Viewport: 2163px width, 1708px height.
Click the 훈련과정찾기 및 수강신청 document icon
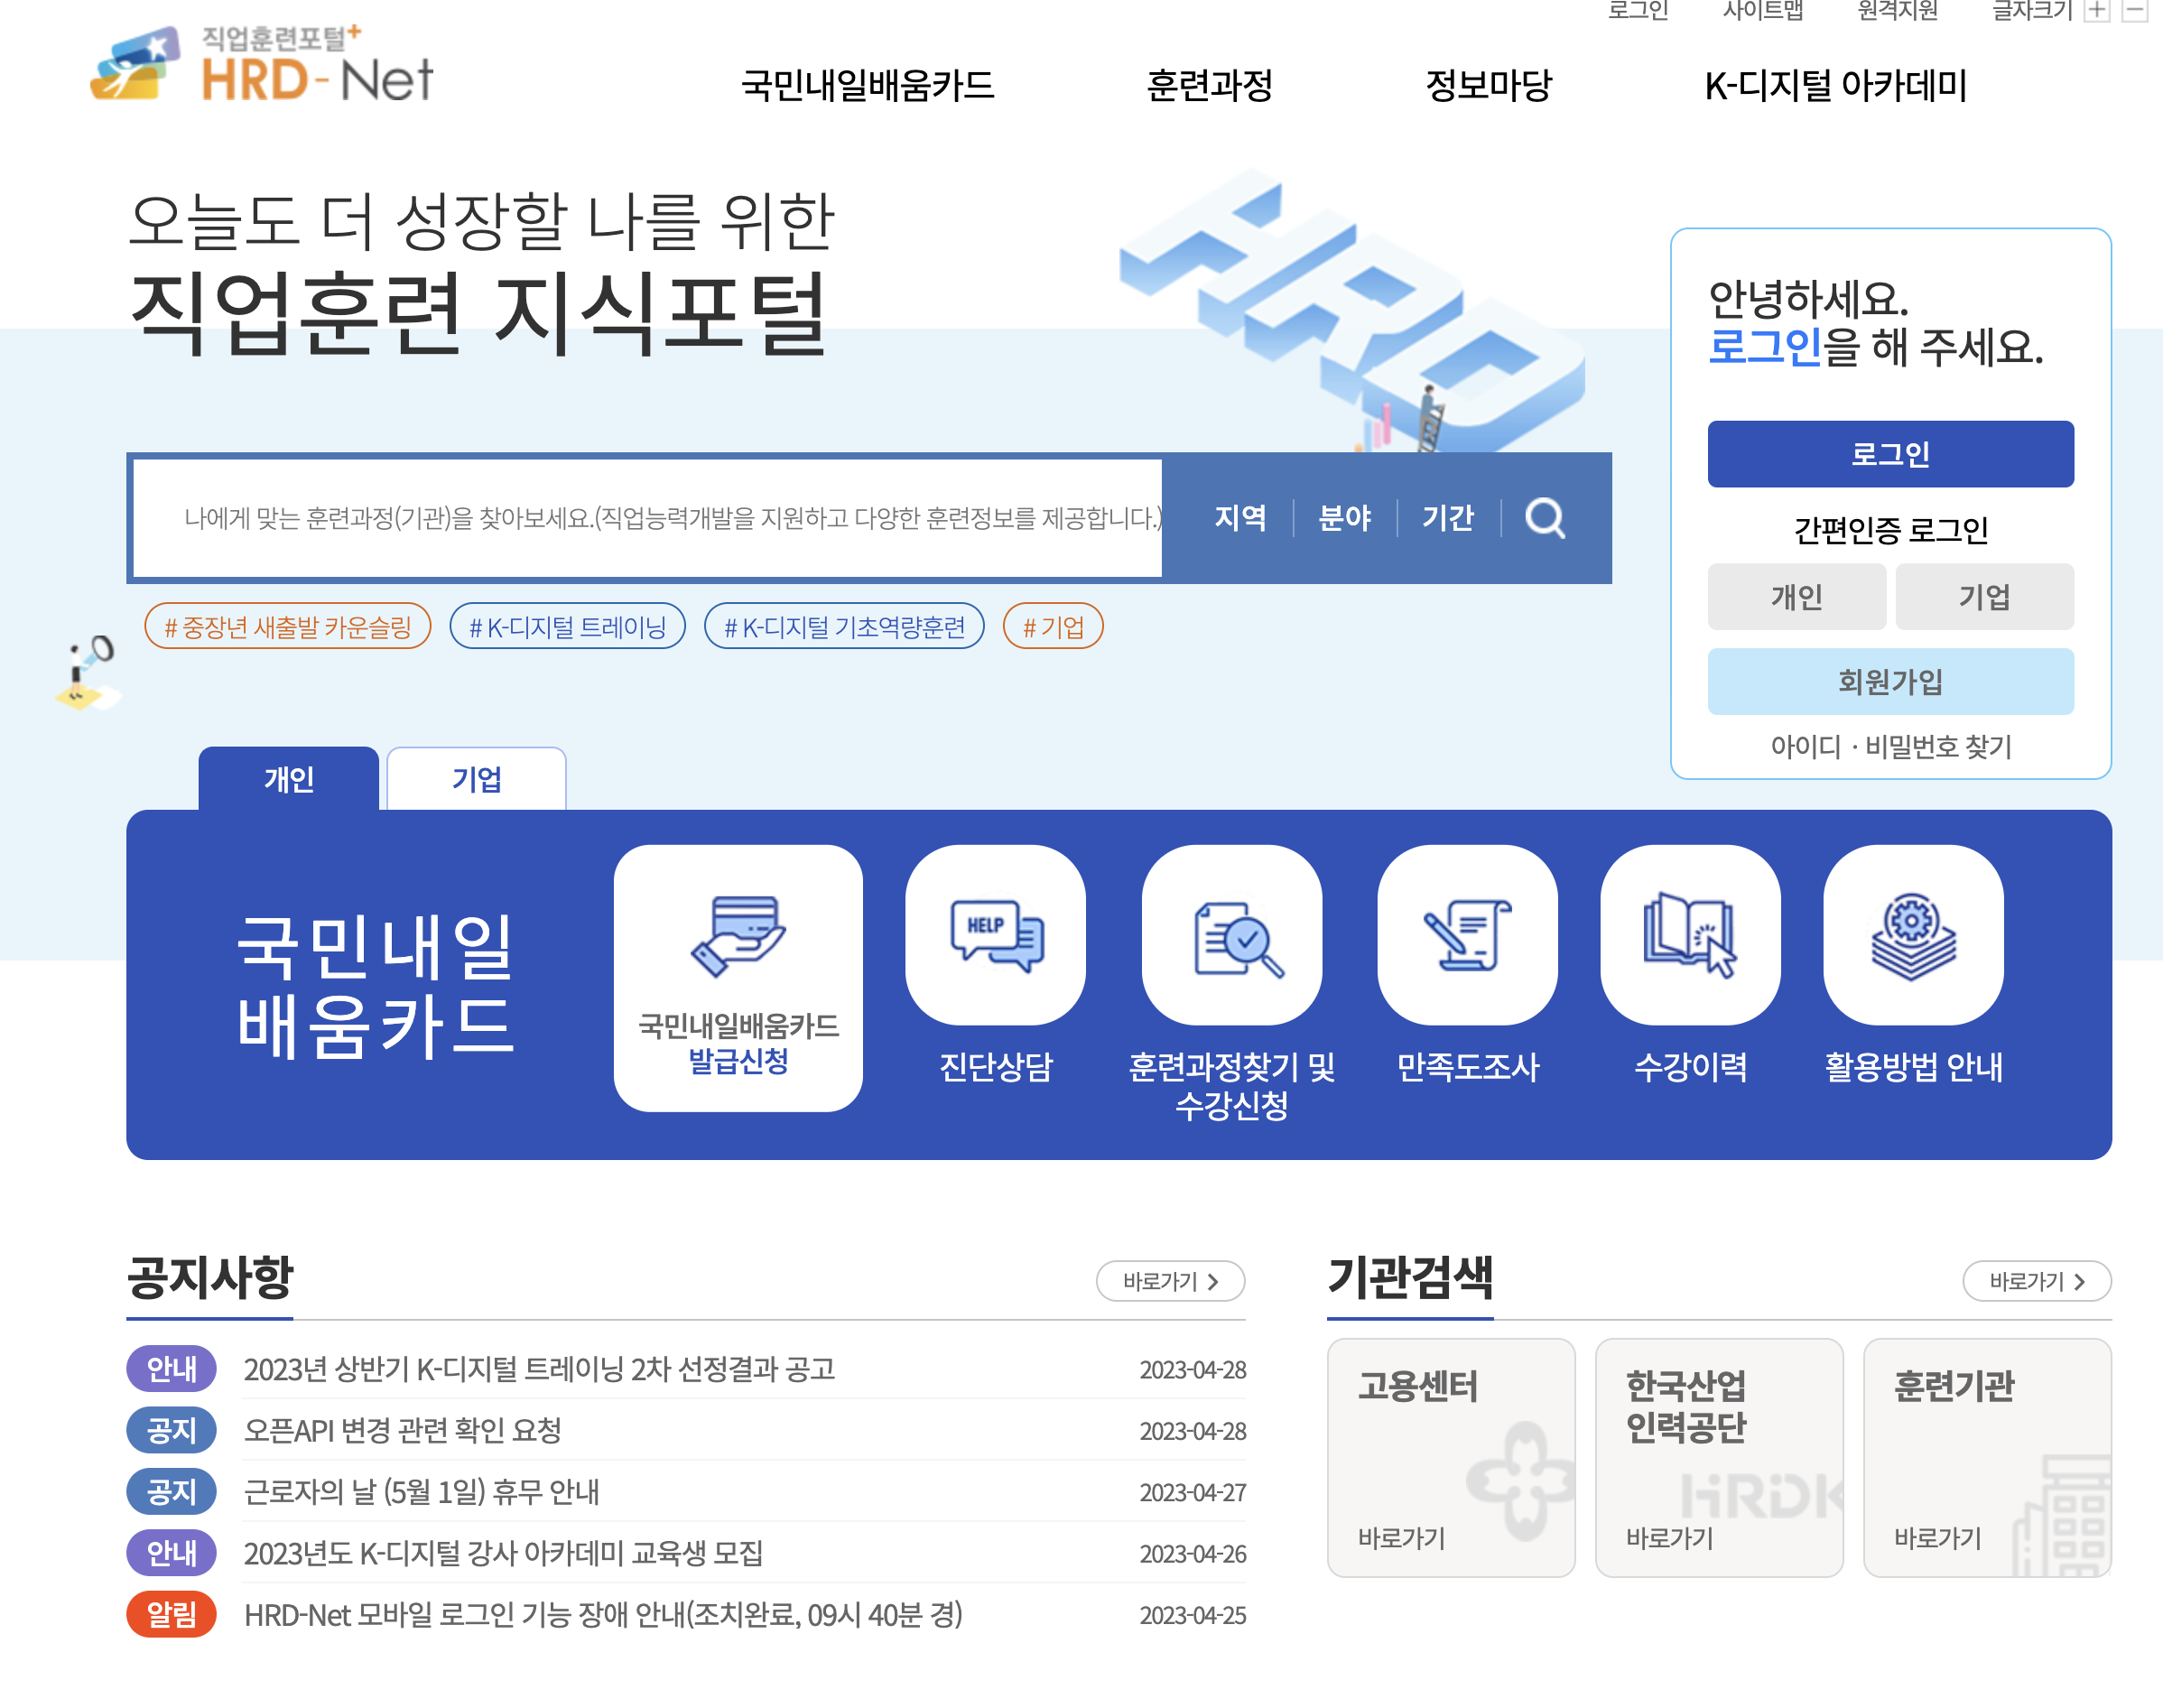click(x=1232, y=938)
